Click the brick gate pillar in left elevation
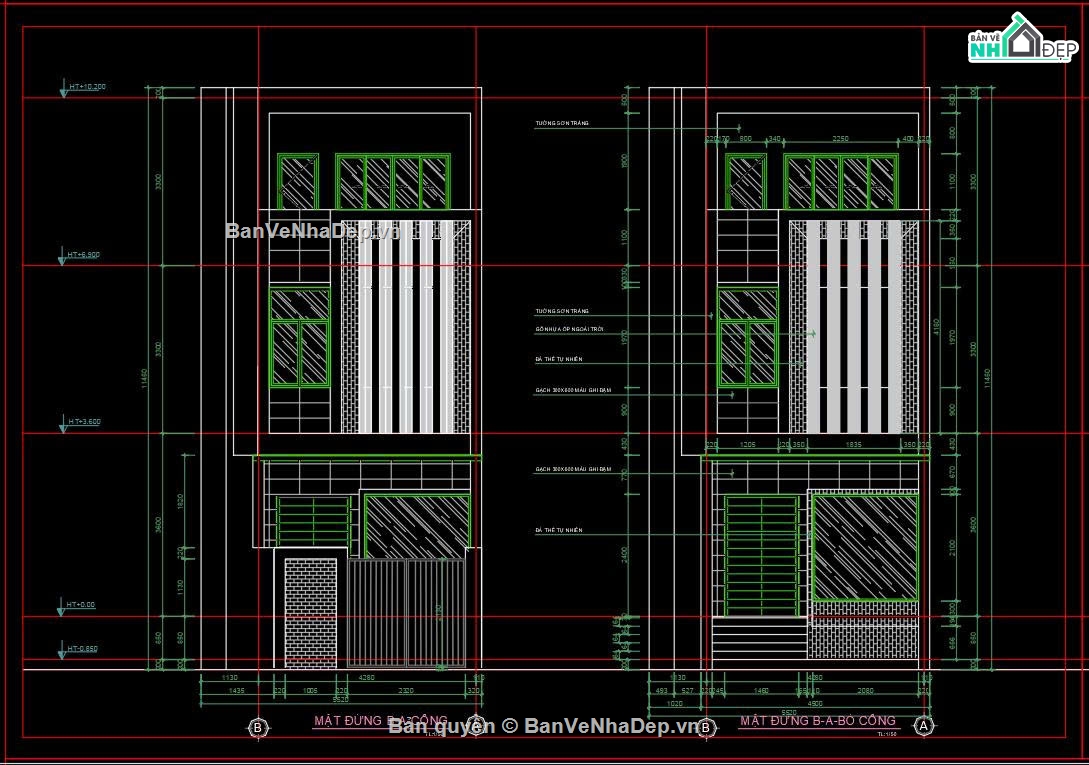This screenshot has width=1089, height=765. (x=311, y=613)
